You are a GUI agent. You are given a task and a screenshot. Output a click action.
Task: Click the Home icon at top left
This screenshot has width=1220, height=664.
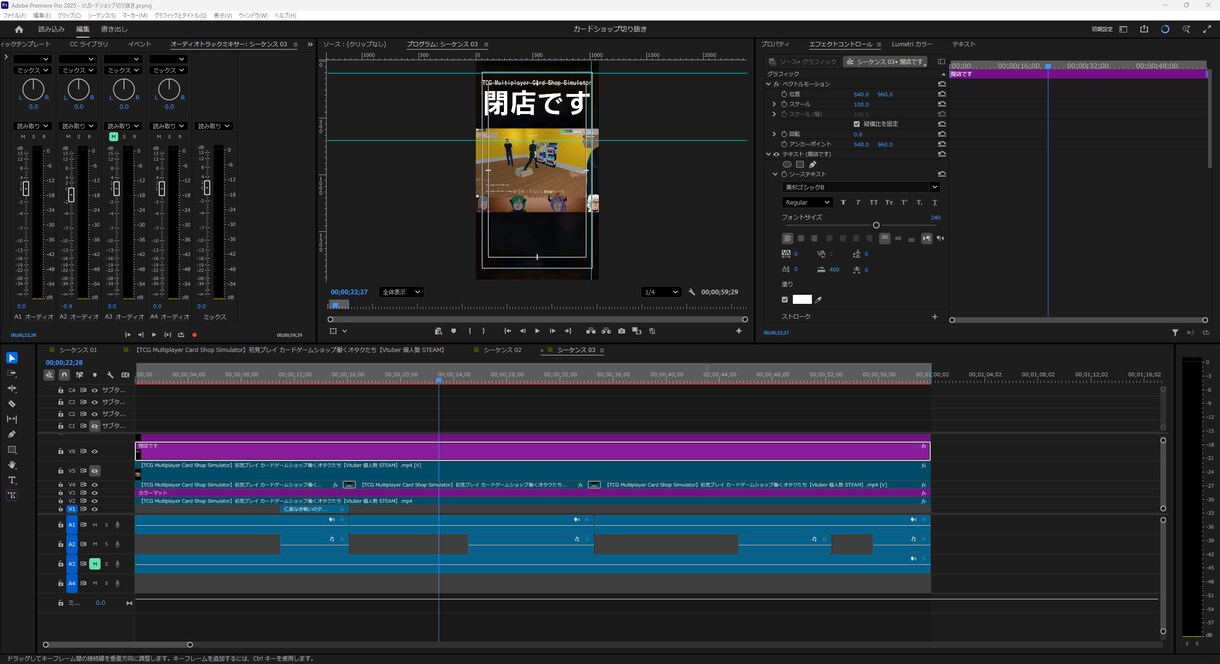pos(18,29)
